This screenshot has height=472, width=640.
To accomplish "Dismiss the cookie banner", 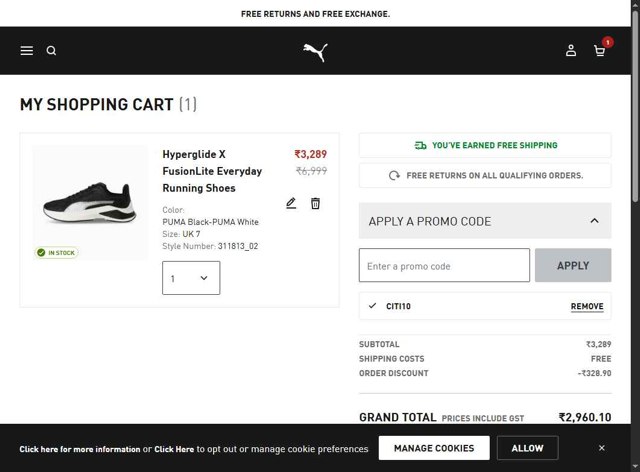I will click(602, 448).
